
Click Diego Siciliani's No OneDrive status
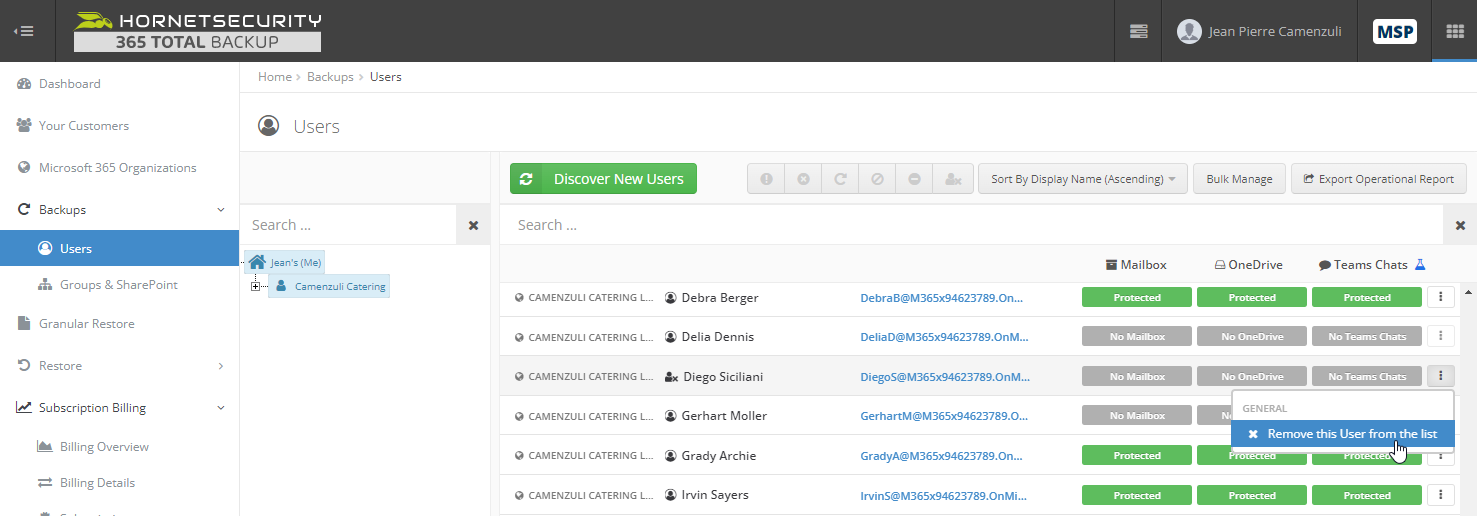pyautogui.click(x=1252, y=377)
